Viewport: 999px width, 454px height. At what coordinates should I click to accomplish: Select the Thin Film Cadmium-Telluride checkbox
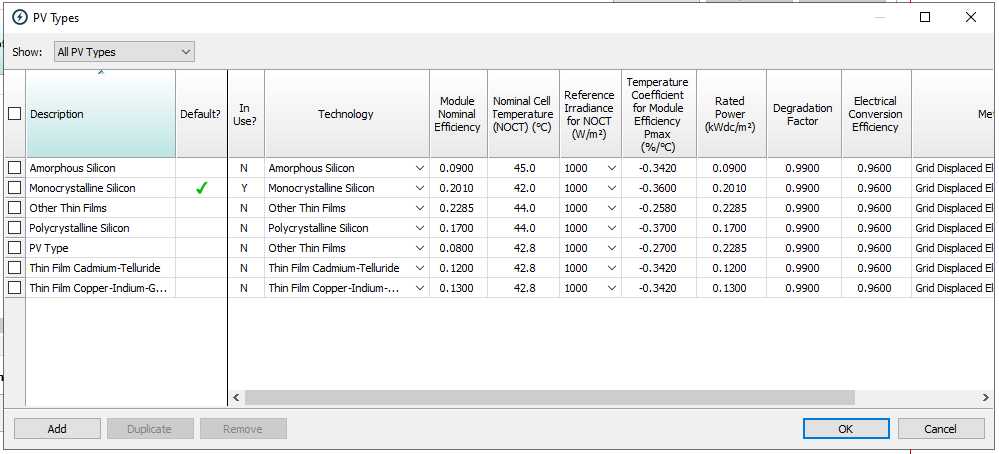(x=14, y=268)
